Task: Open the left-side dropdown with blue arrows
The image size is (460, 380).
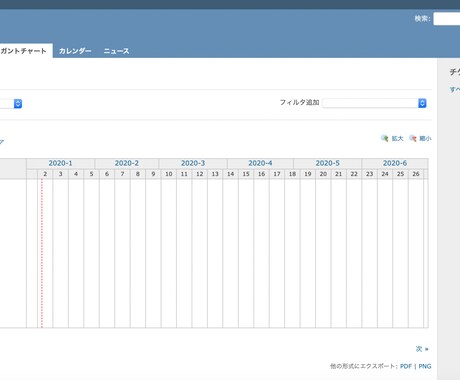Action: [11, 104]
